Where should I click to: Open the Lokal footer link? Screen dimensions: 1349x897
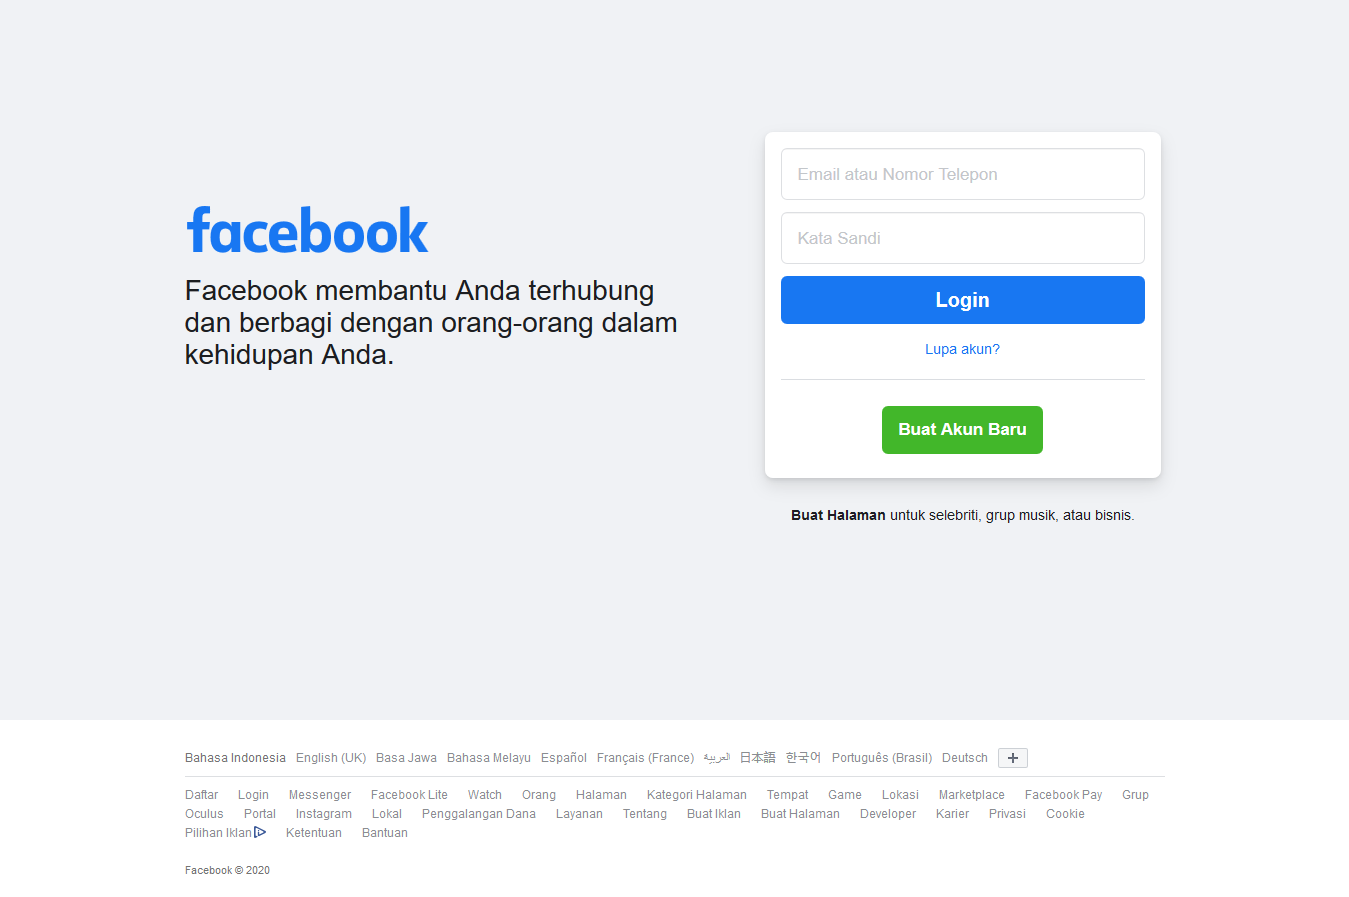(387, 814)
